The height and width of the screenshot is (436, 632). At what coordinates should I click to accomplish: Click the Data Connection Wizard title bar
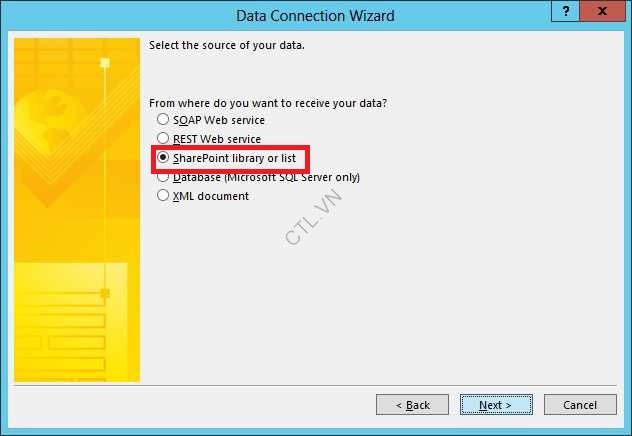pyautogui.click(x=315, y=16)
